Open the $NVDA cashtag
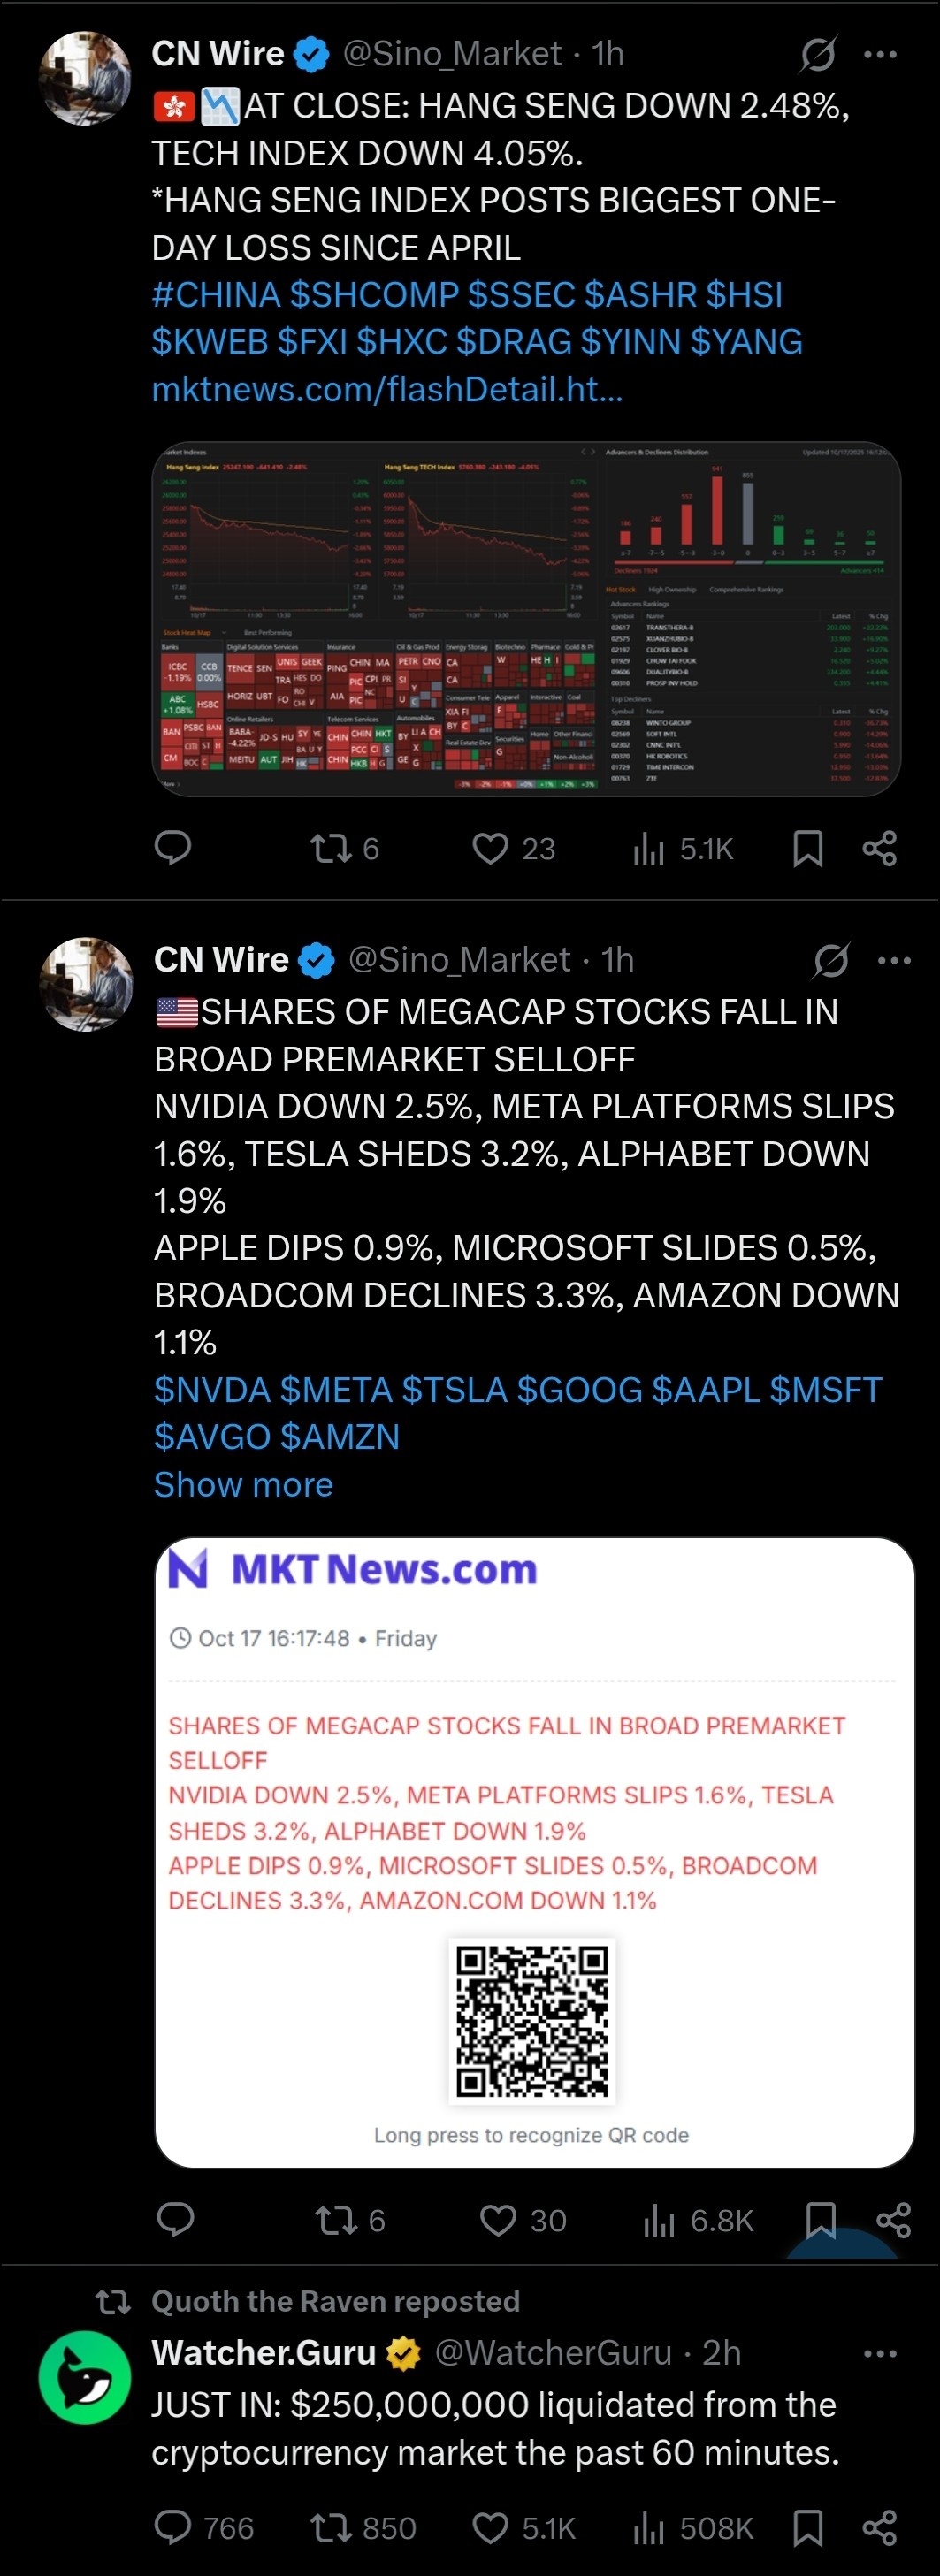This screenshot has height=2576, width=940. pyautogui.click(x=212, y=1390)
